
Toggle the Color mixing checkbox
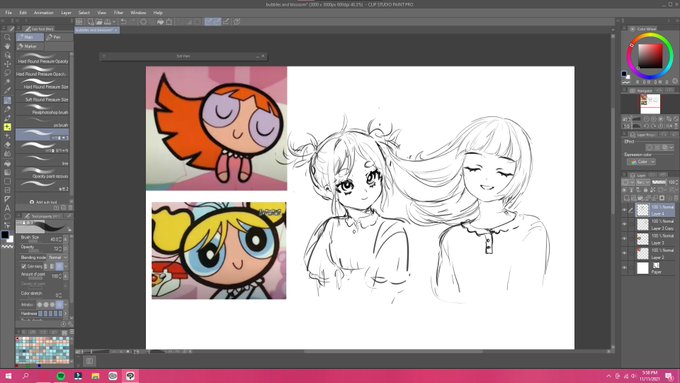(x=23, y=266)
